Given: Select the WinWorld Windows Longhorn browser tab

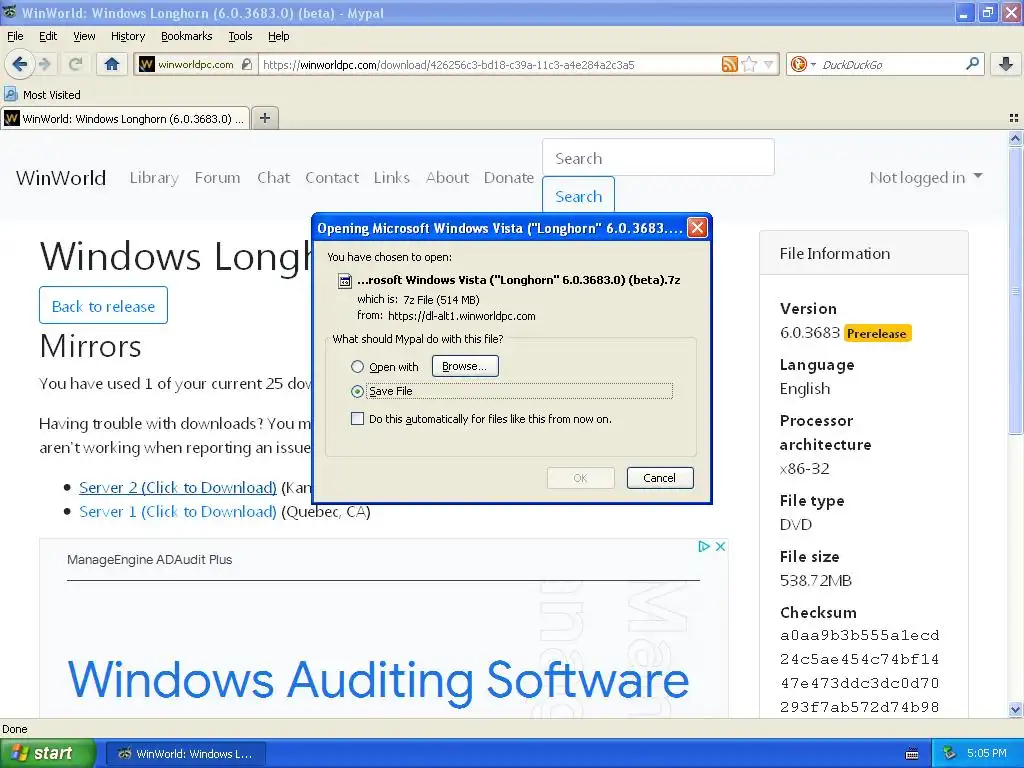Looking at the screenshot, I should tap(125, 118).
